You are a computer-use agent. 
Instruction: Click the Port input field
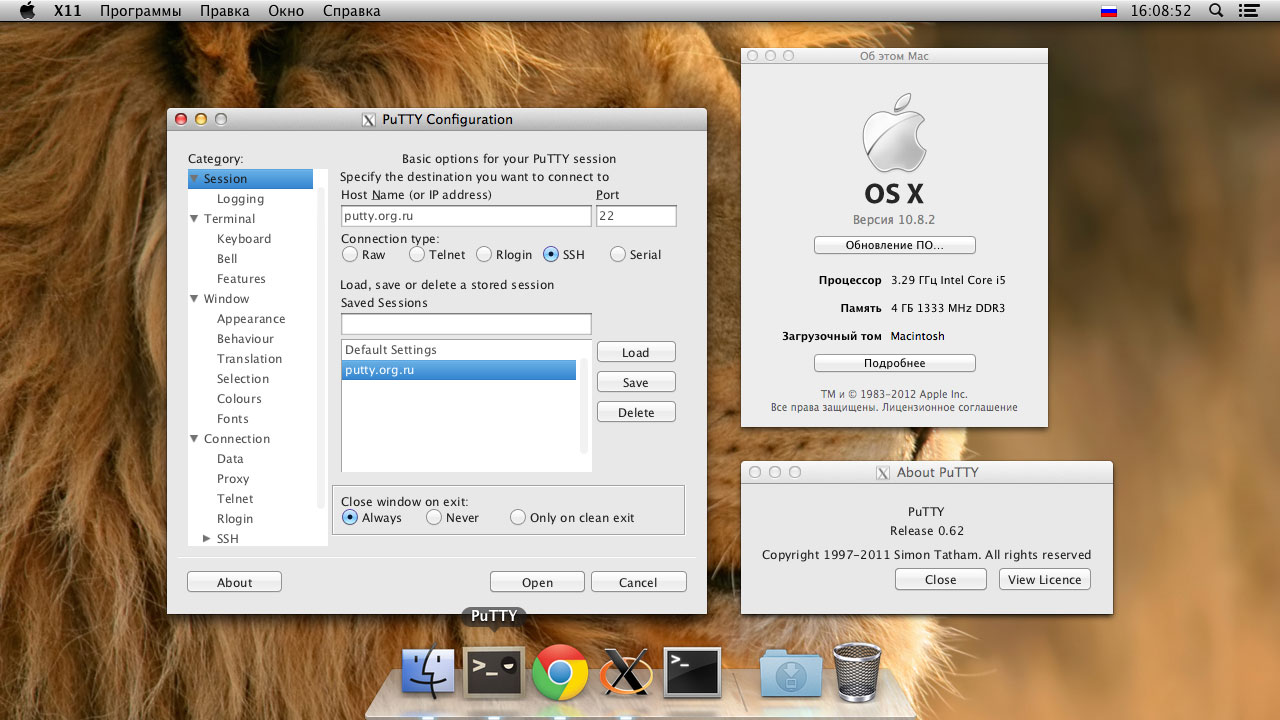636,216
